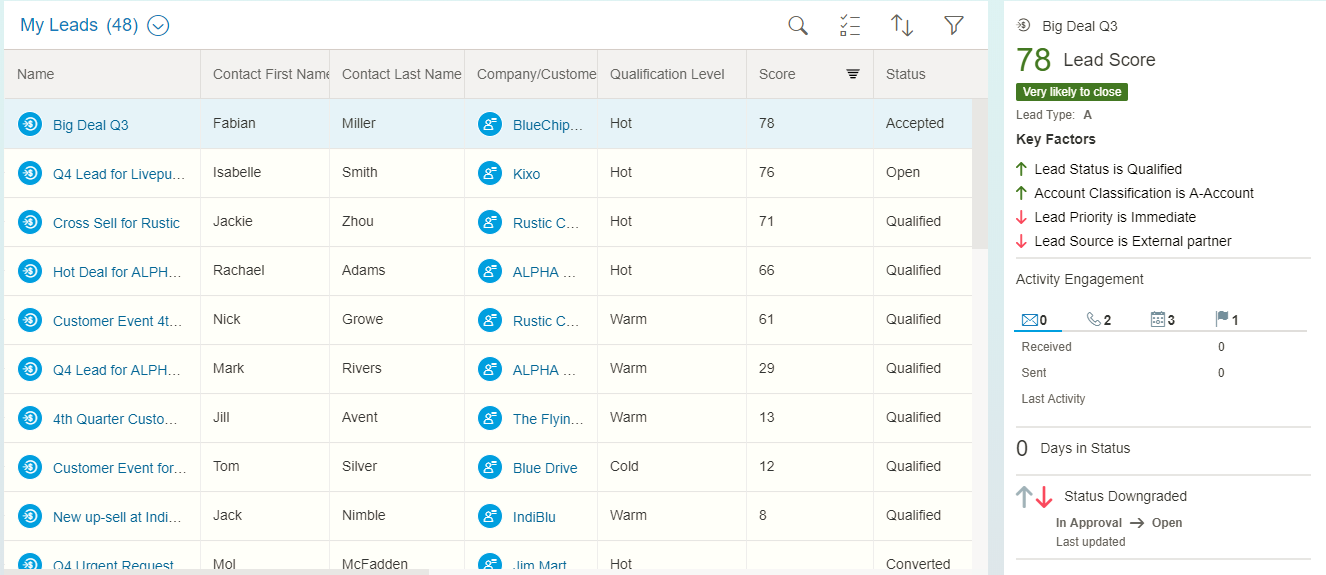Expand the My Leads view dropdown
1326x575 pixels.
click(x=158, y=26)
